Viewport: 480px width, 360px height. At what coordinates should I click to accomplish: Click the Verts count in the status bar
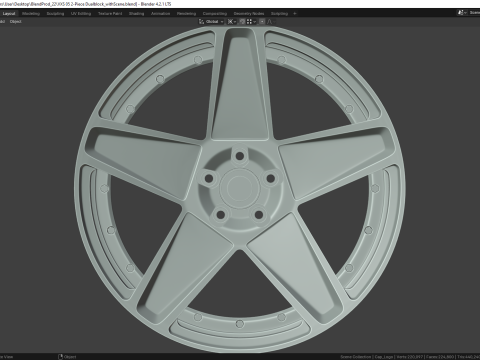[x=410, y=357]
